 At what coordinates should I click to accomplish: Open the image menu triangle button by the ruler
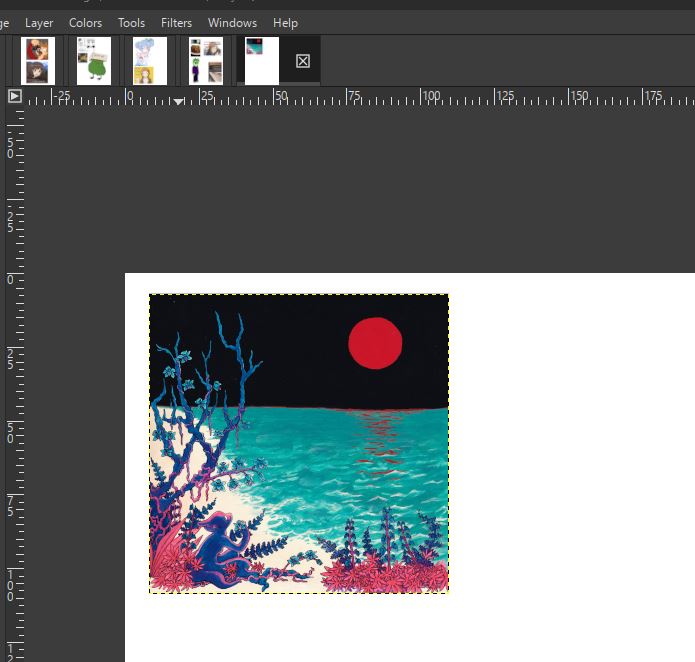15,96
